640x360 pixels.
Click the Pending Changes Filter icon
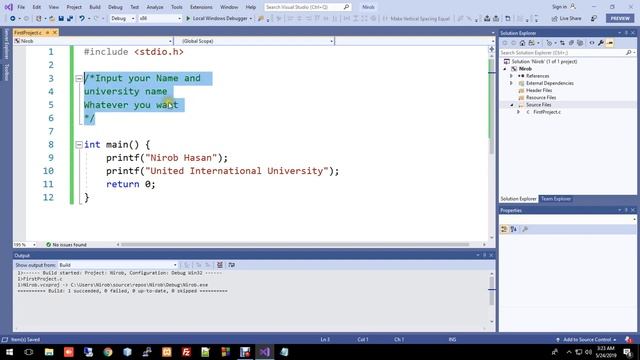(x=549, y=43)
